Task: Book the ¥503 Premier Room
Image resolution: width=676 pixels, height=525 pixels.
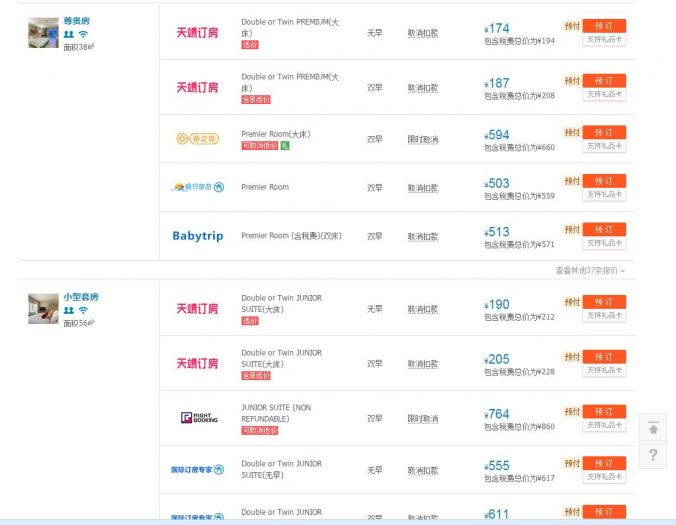Action: click(604, 181)
